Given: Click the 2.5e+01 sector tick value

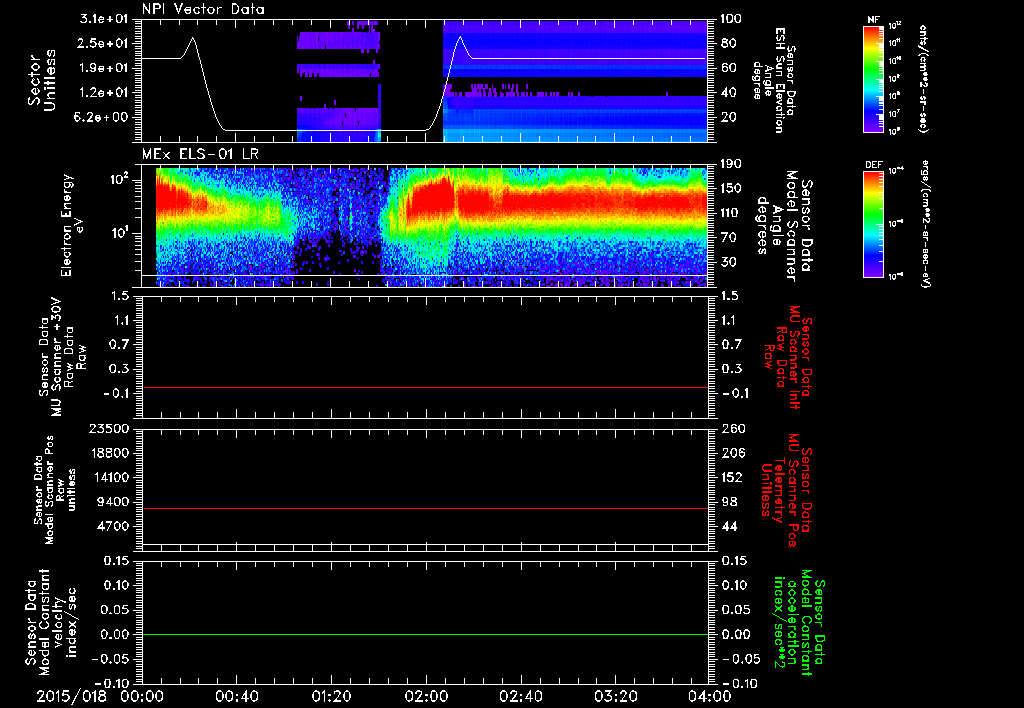Looking at the screenshot, I should pos(104,43).
